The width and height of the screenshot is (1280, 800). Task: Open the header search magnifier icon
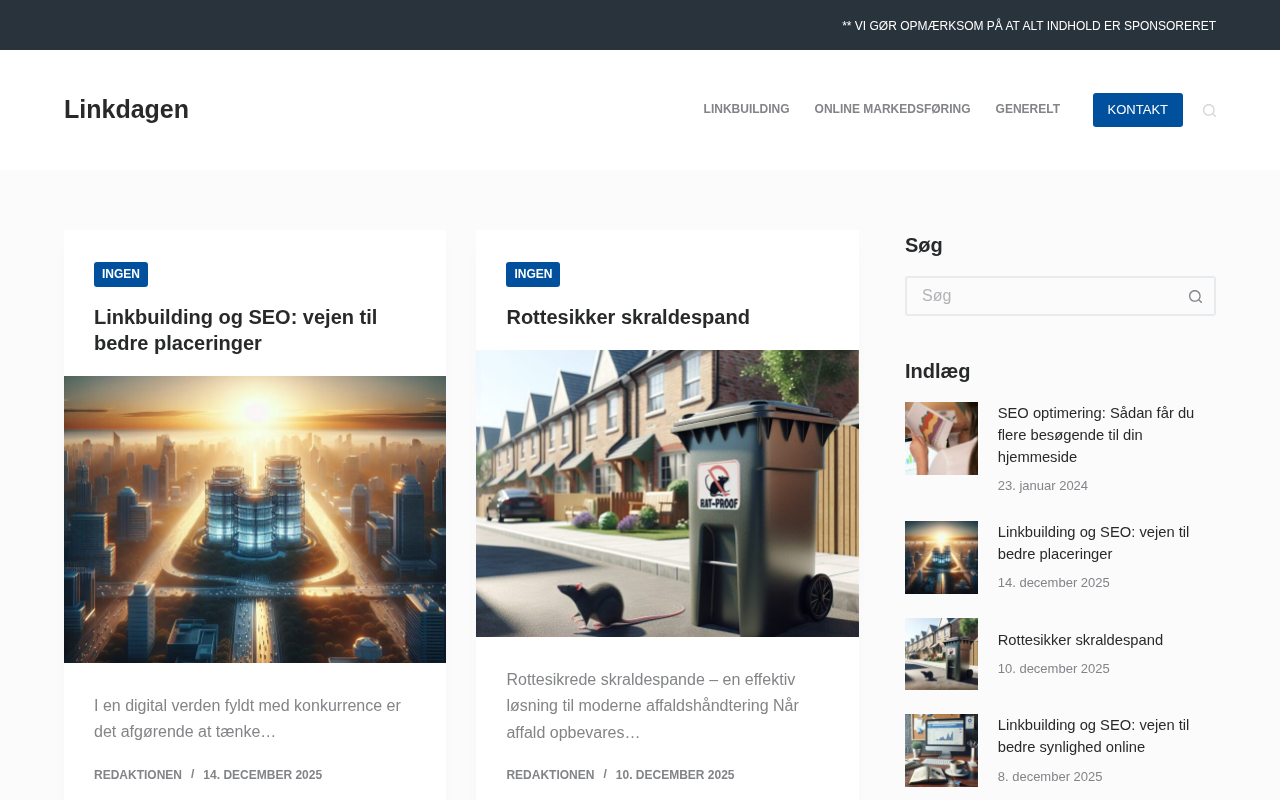click(x=1209, y=110)
